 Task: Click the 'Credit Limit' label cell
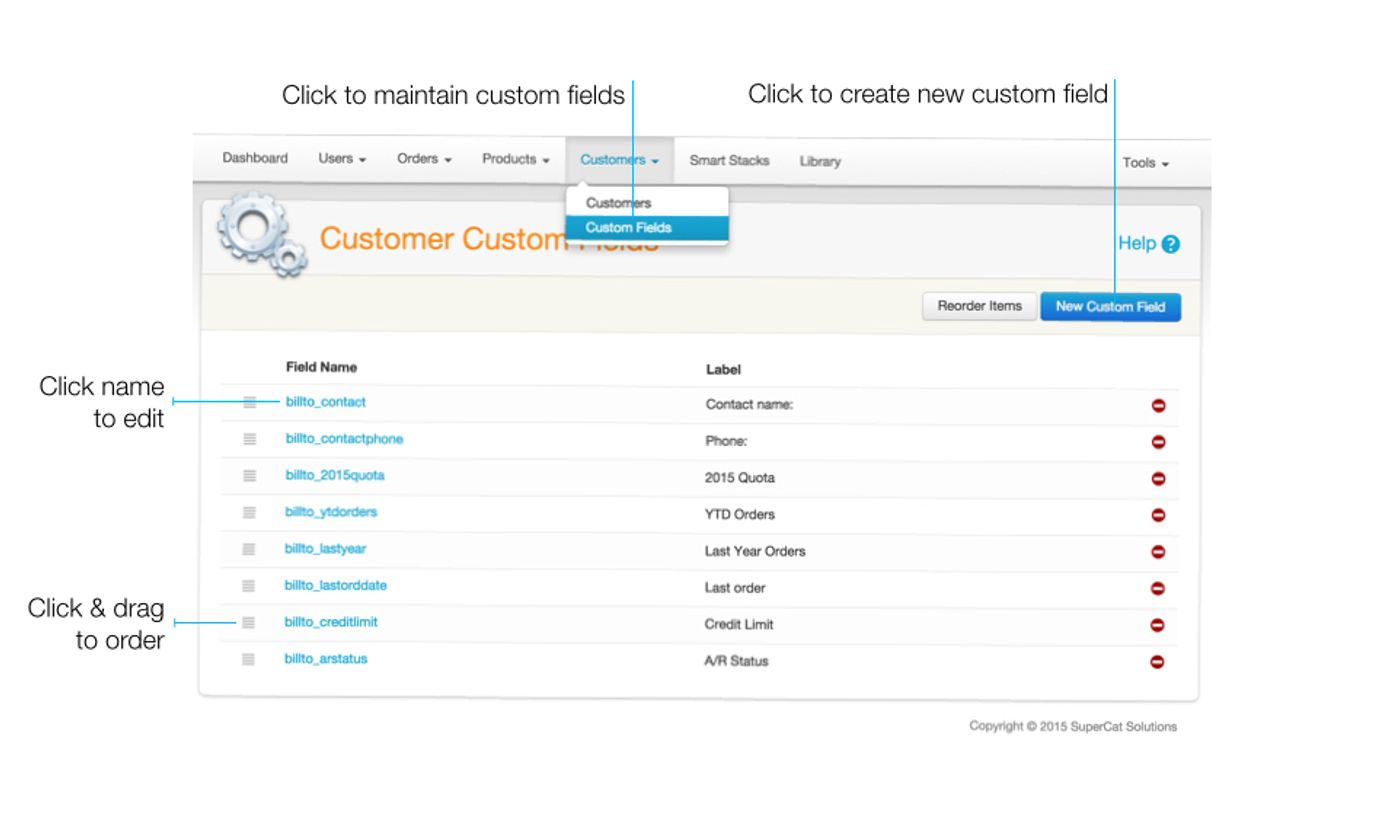[739, 624]
